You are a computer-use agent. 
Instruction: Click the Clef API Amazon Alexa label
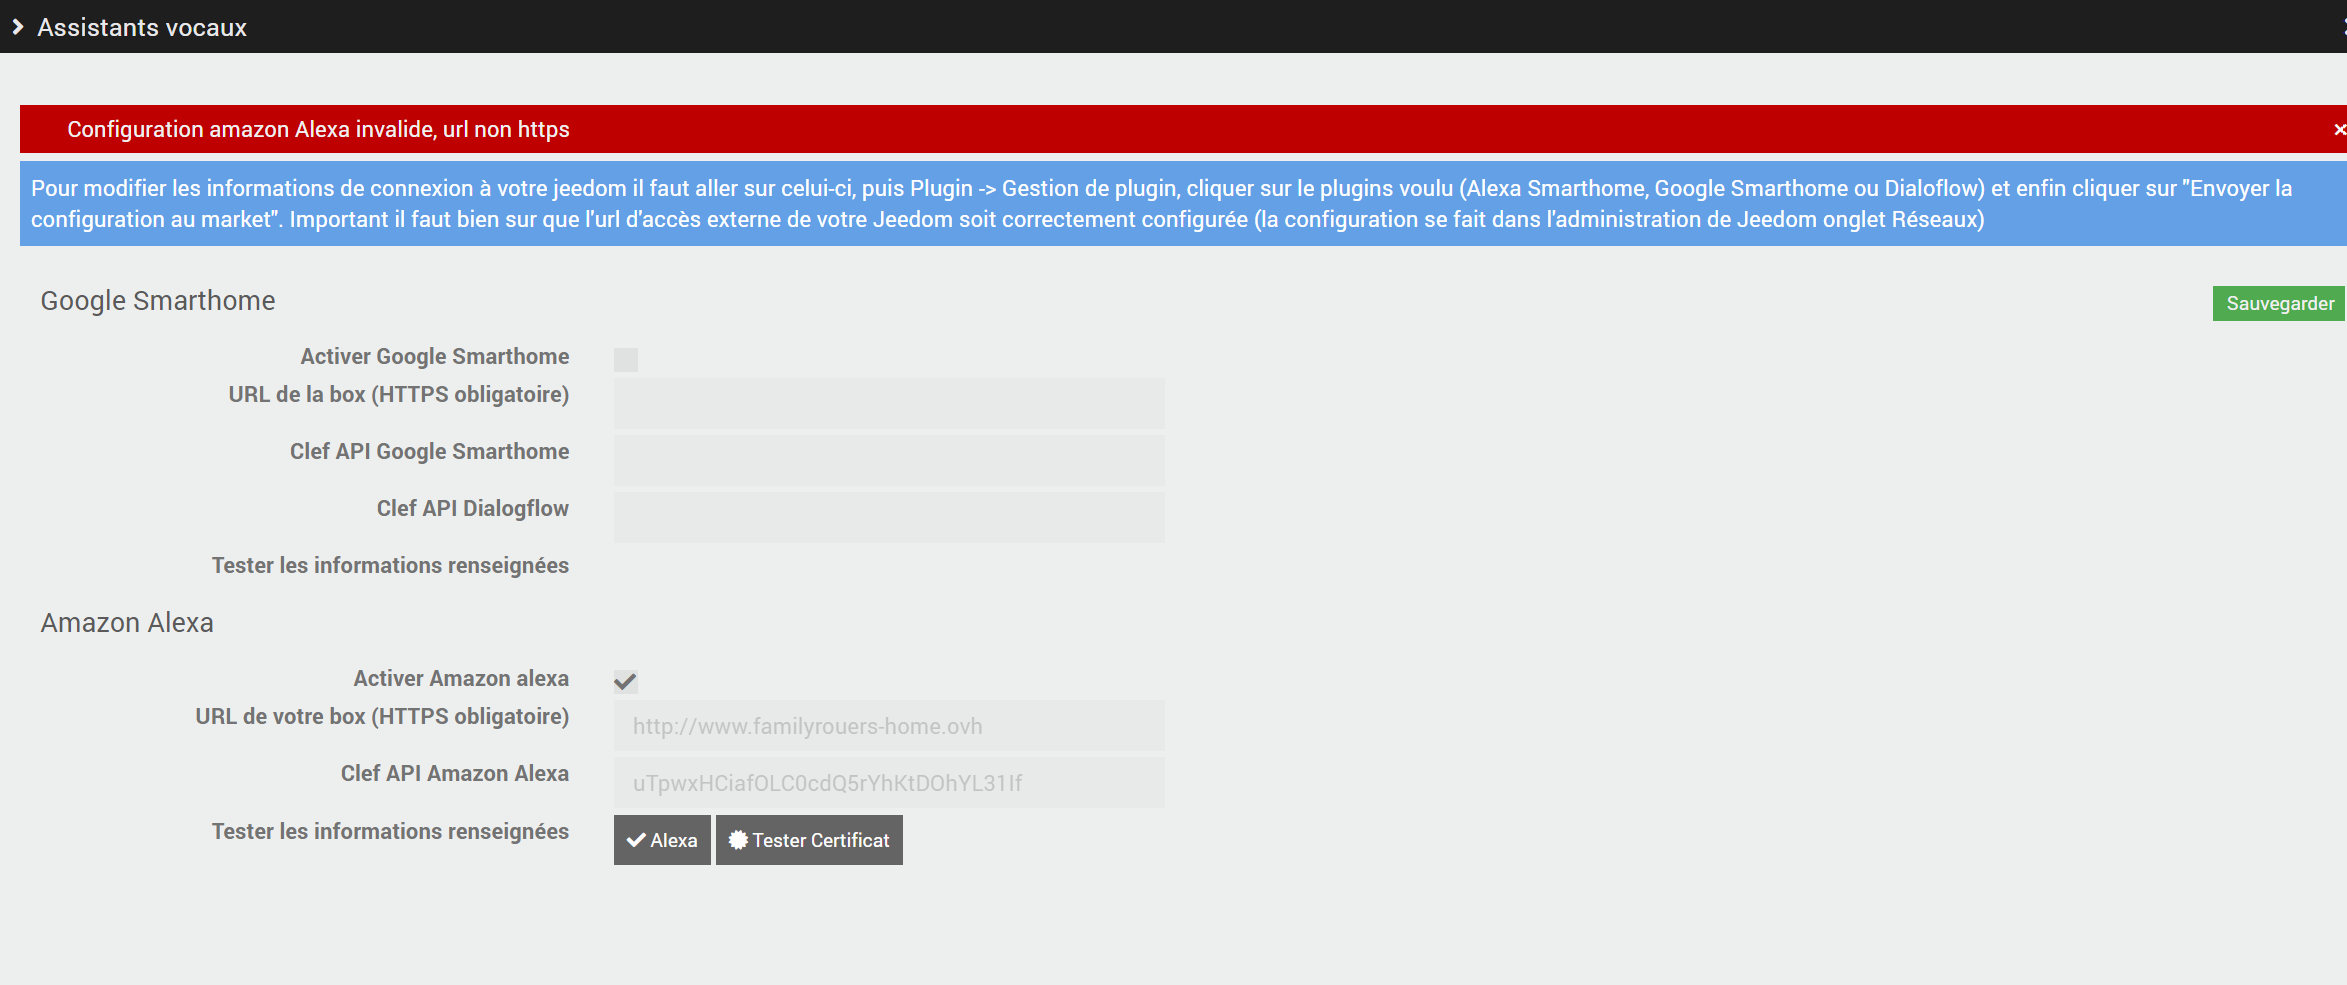(455, 774)
